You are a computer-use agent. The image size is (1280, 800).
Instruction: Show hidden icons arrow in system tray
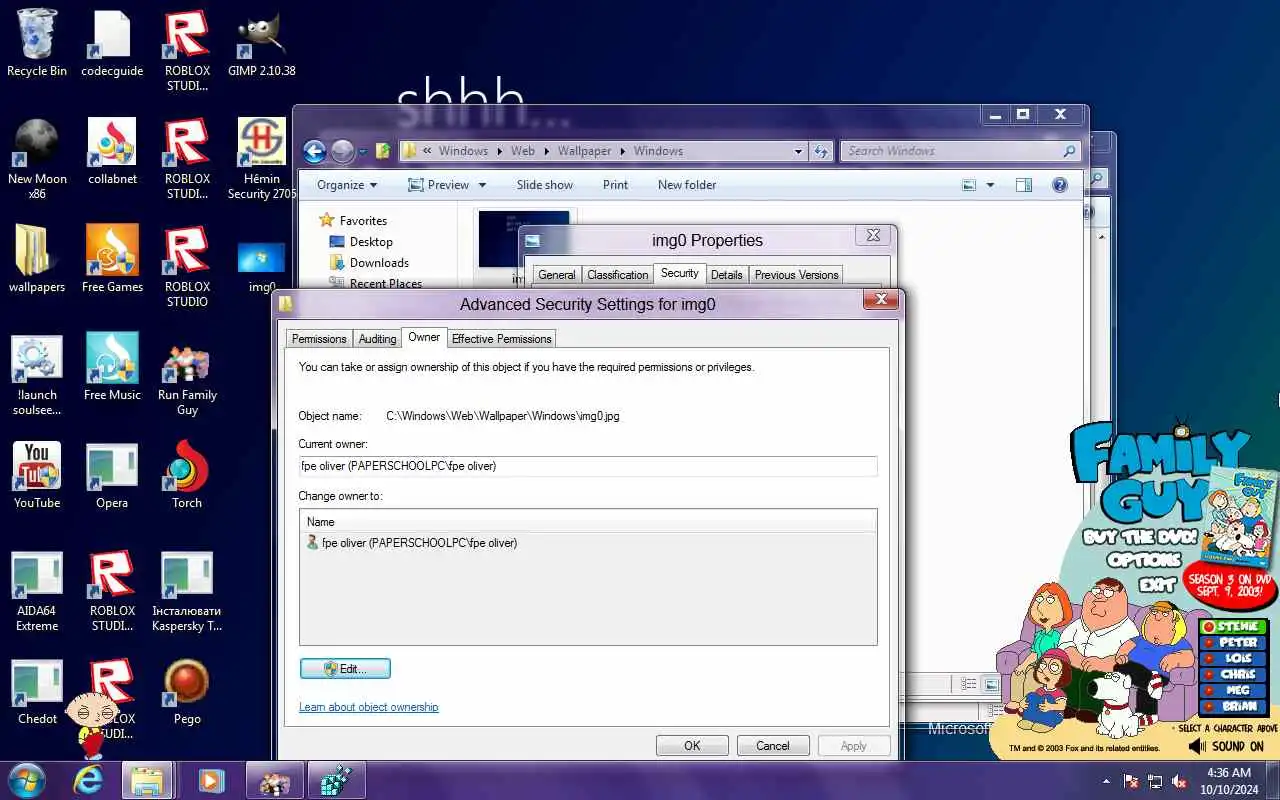(1106, 781)
